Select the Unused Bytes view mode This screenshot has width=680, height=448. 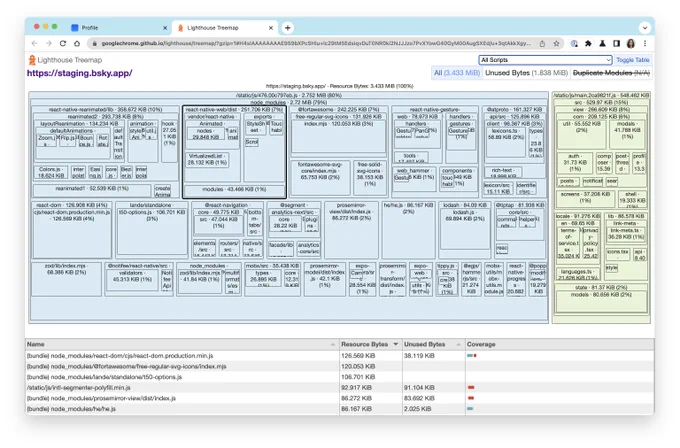click(x=526, y=73)
